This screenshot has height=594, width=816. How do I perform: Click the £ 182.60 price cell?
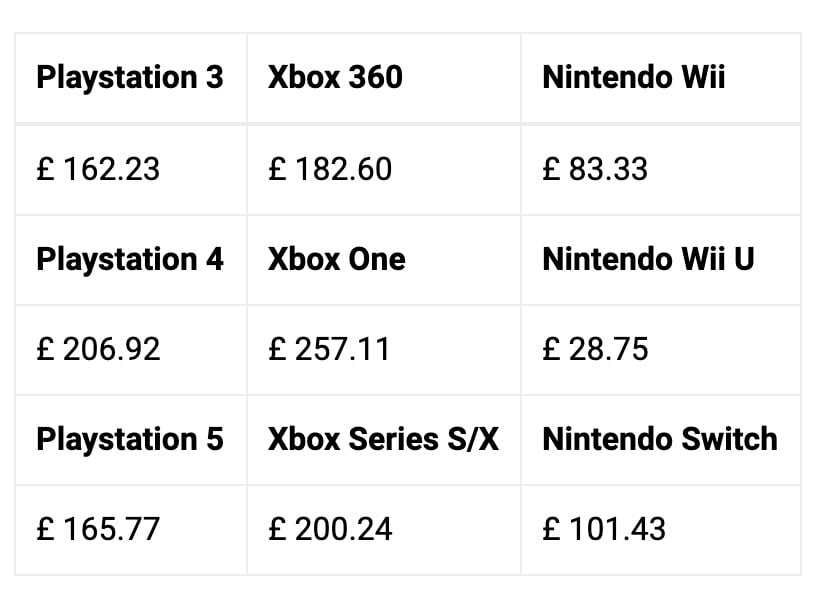click(330, 169)
